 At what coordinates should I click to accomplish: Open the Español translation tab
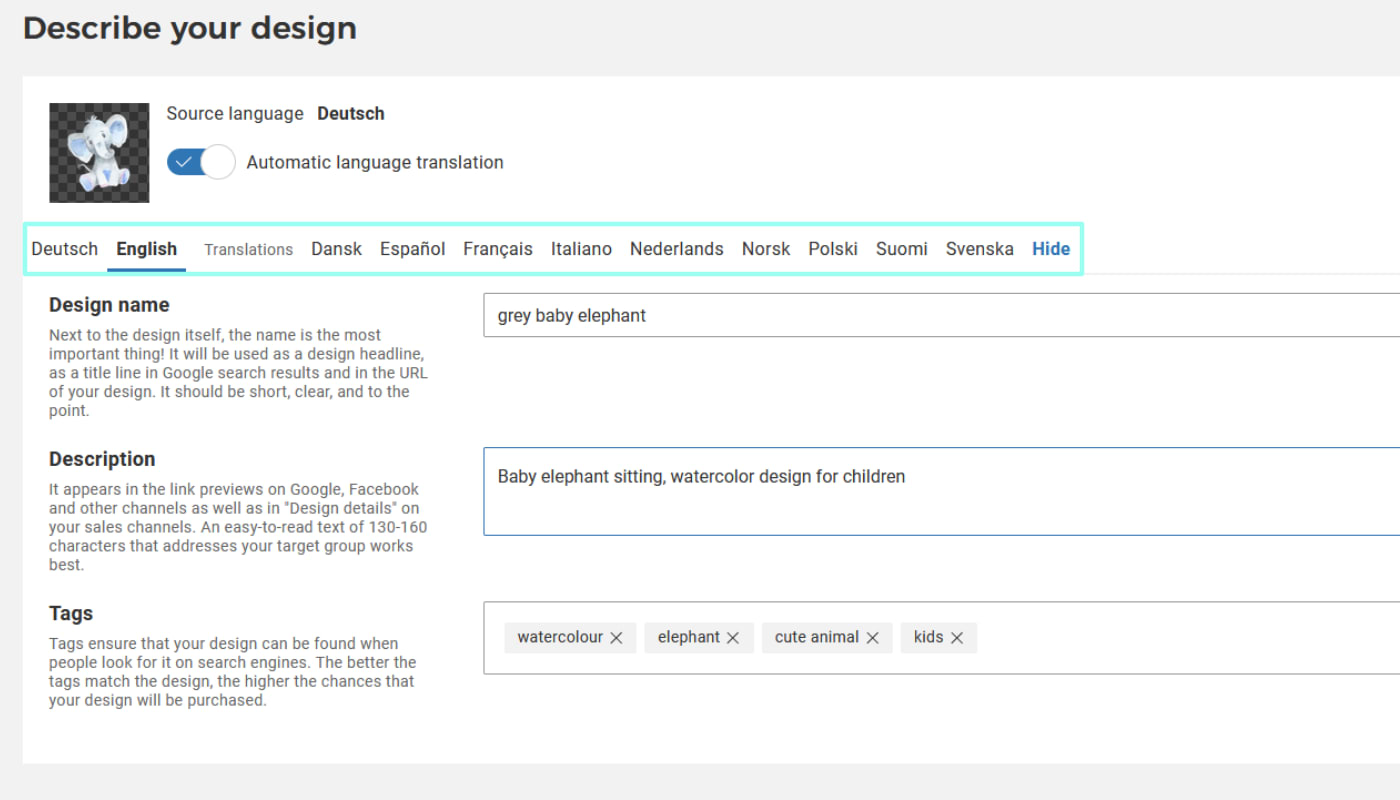coord(412,249)
